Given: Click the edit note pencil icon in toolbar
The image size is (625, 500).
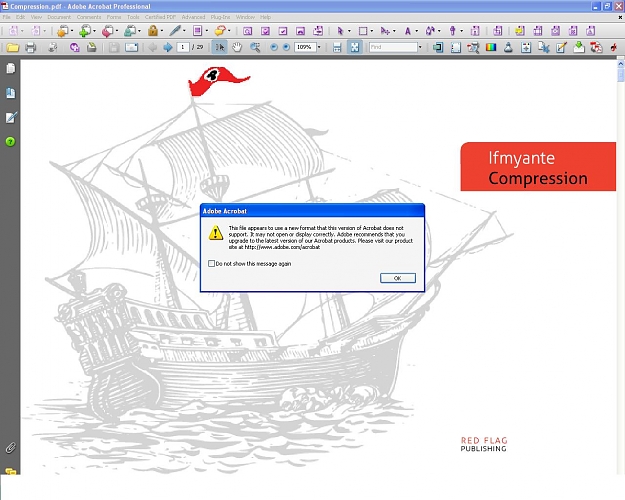Looking at the screenshot, I should click(x=561, y=47).
